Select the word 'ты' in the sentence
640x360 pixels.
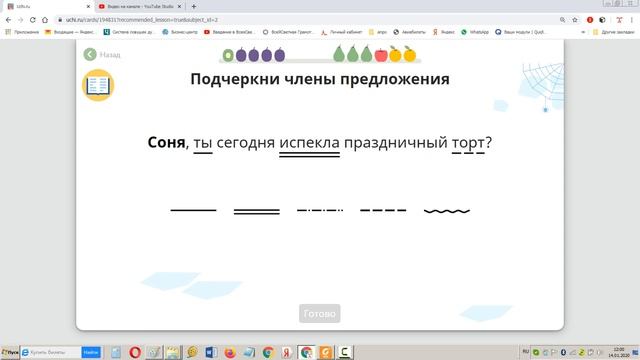tap(203, 143)
